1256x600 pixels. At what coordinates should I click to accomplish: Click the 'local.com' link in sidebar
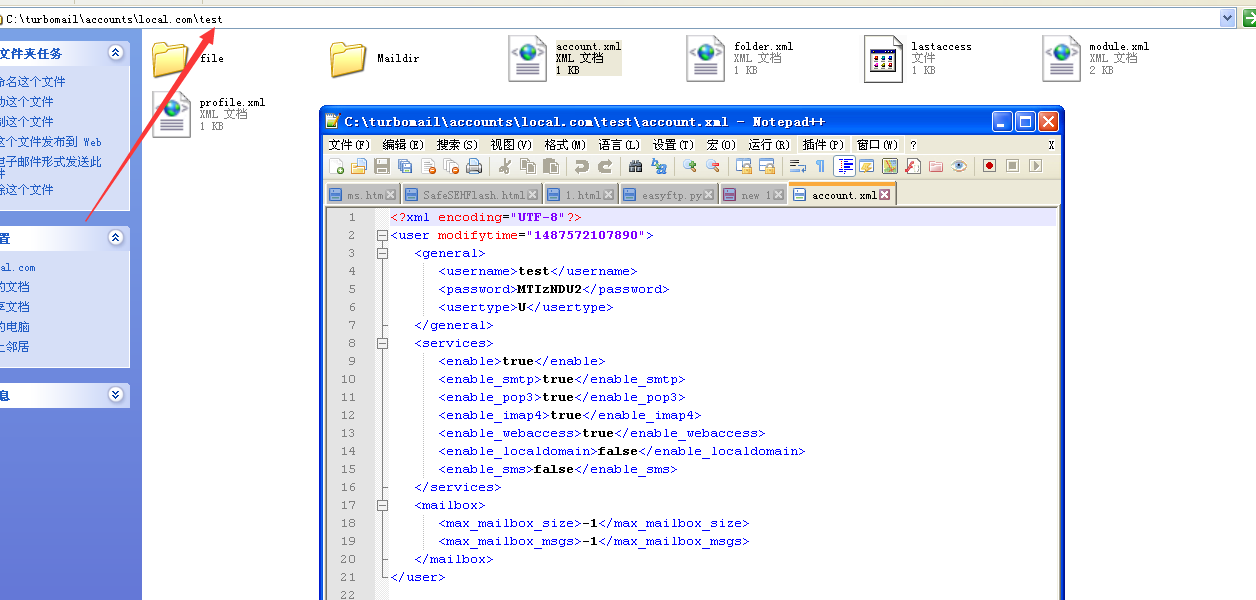pyautogui.click(x=18, y=267)
